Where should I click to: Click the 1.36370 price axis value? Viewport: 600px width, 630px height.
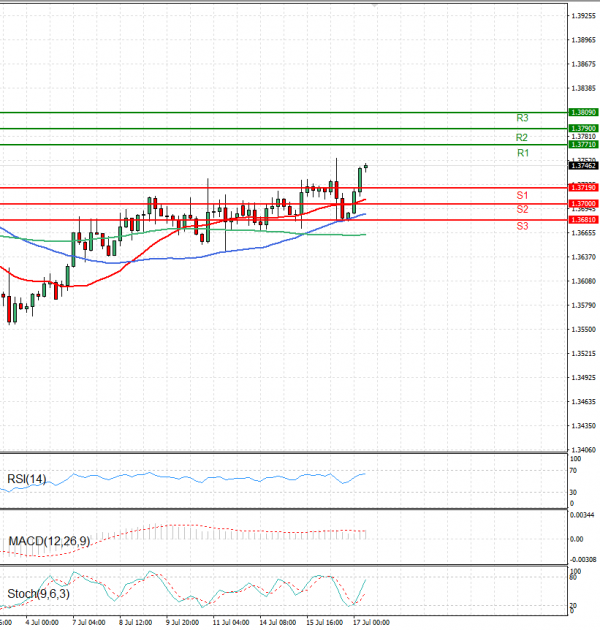pos(584,257)
